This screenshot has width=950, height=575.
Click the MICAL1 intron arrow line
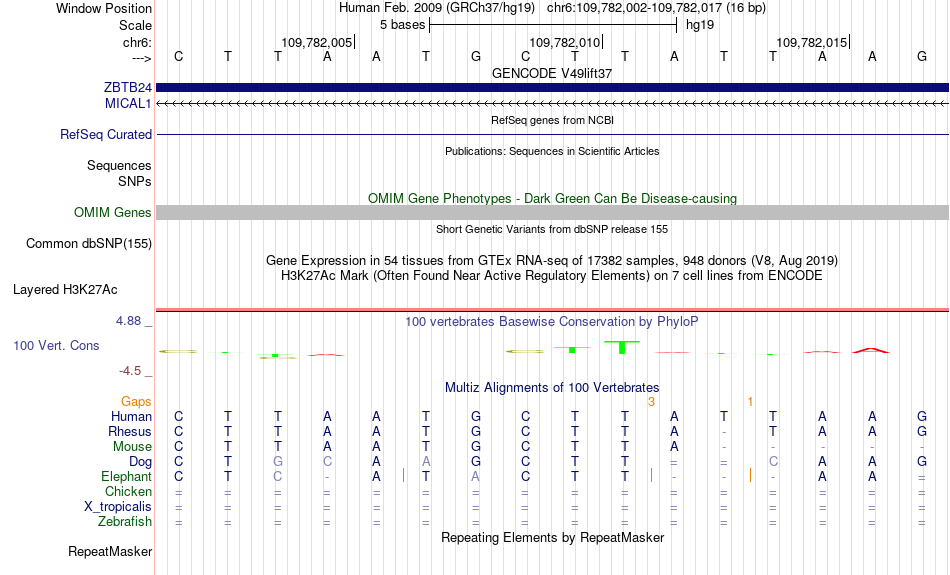coord(552,104)
